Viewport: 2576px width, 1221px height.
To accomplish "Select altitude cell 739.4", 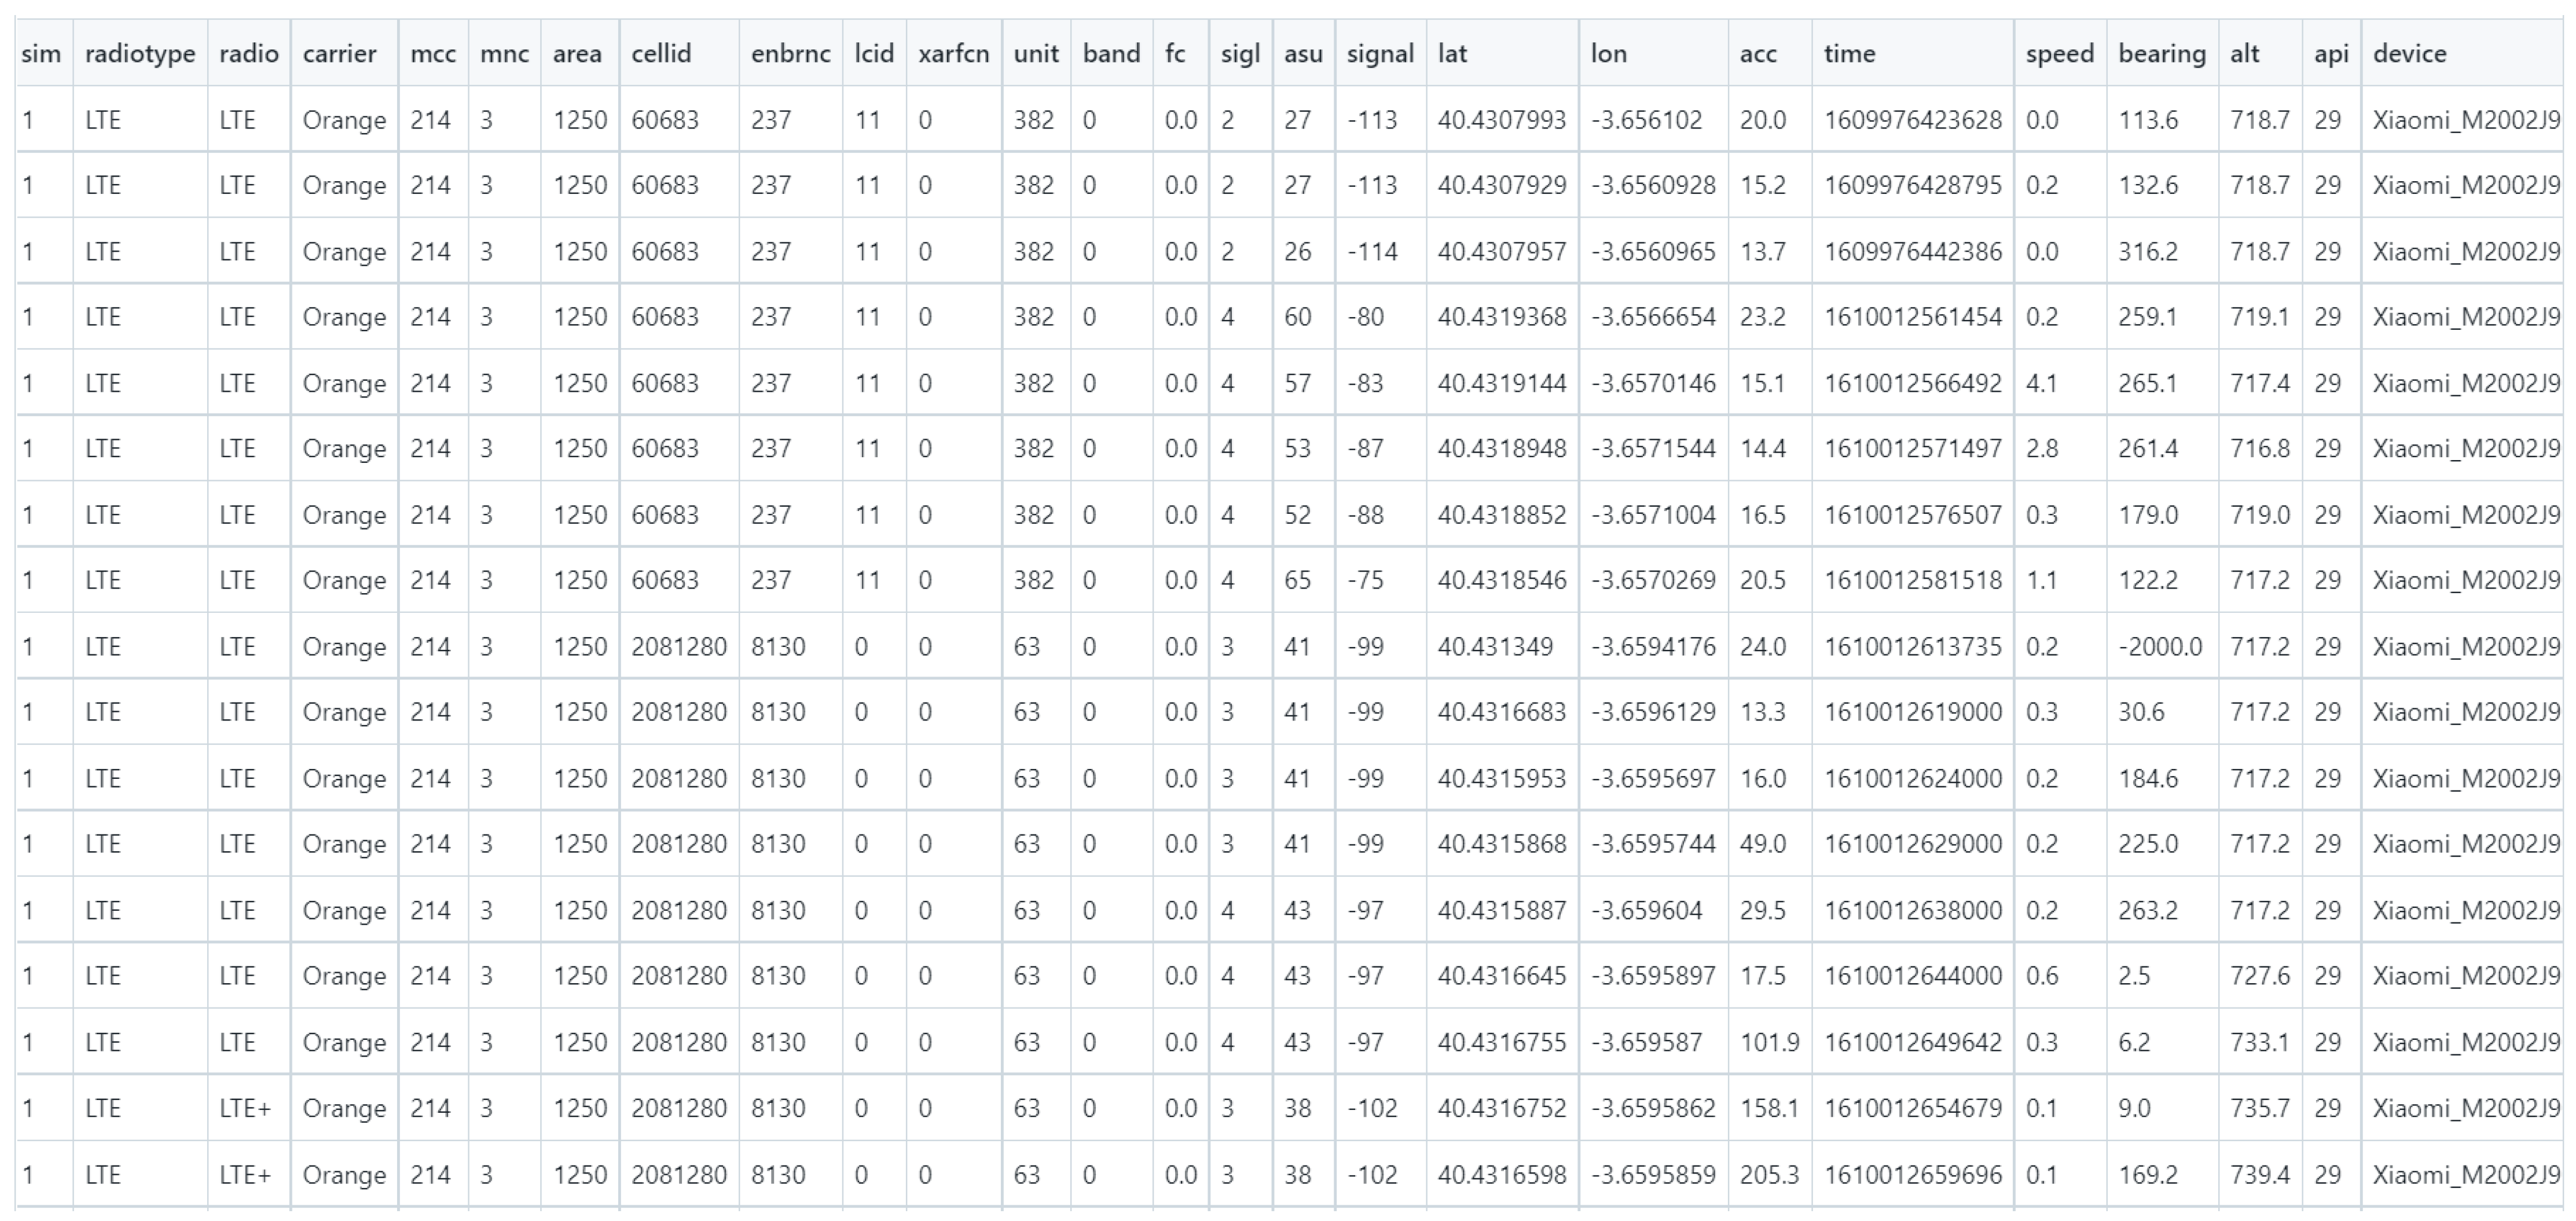I will click(2259, 1175).
